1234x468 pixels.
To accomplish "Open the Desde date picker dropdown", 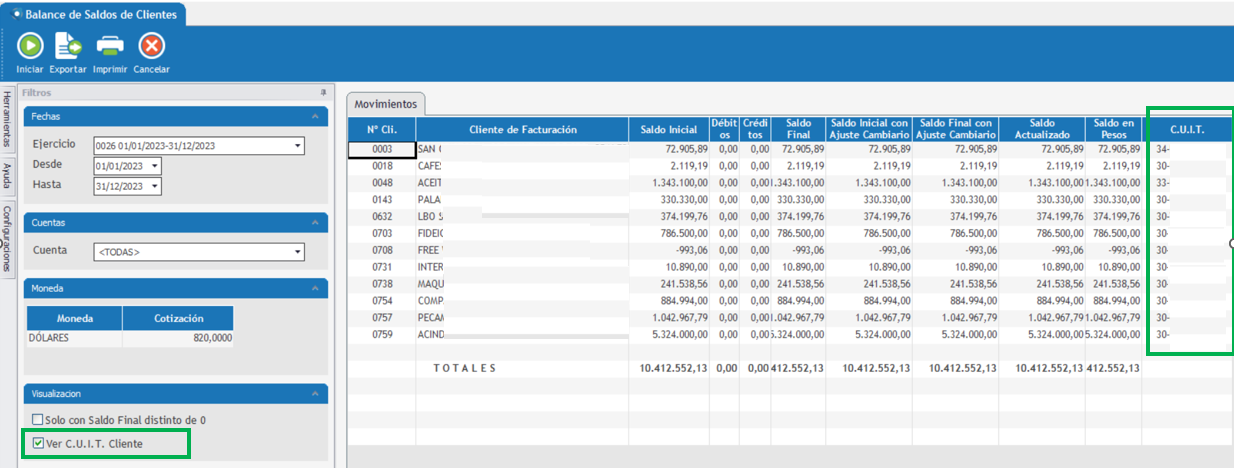I will (155, 166).
